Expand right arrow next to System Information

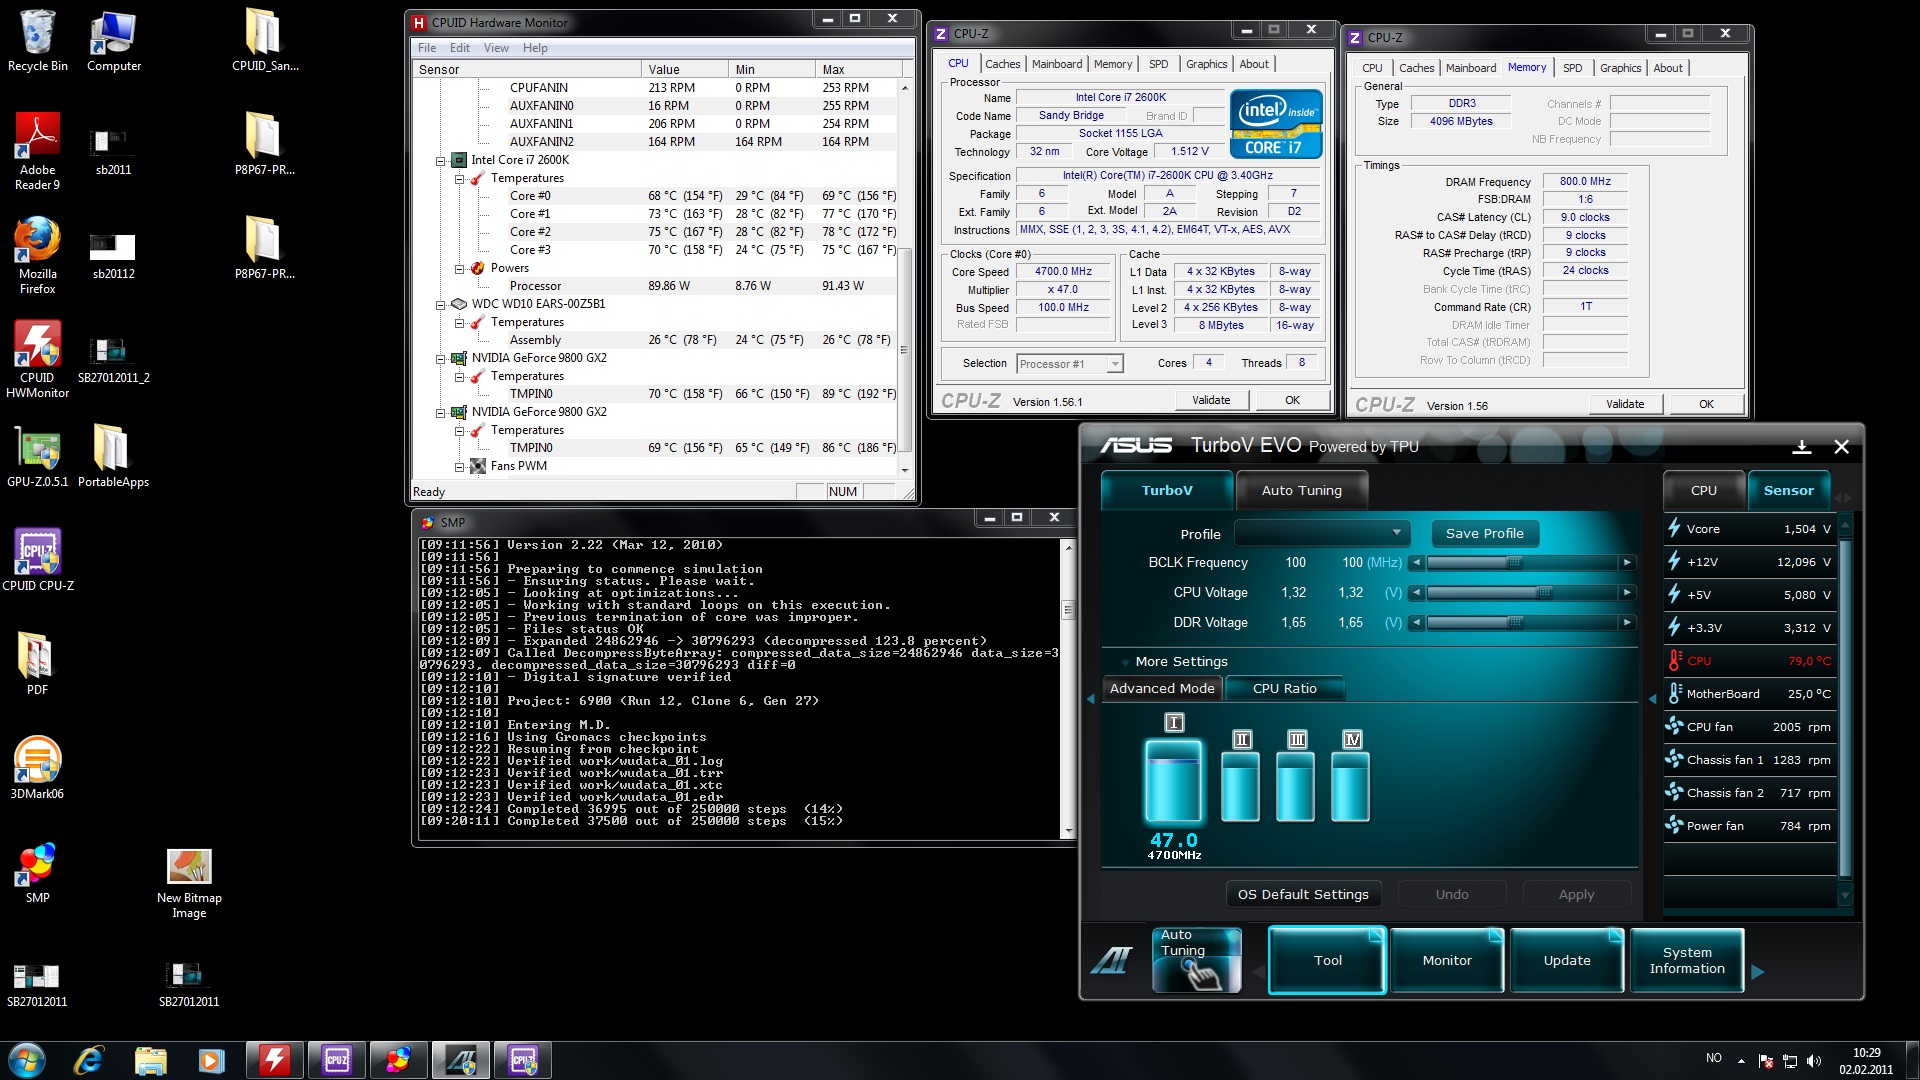tap(1758, 971)
